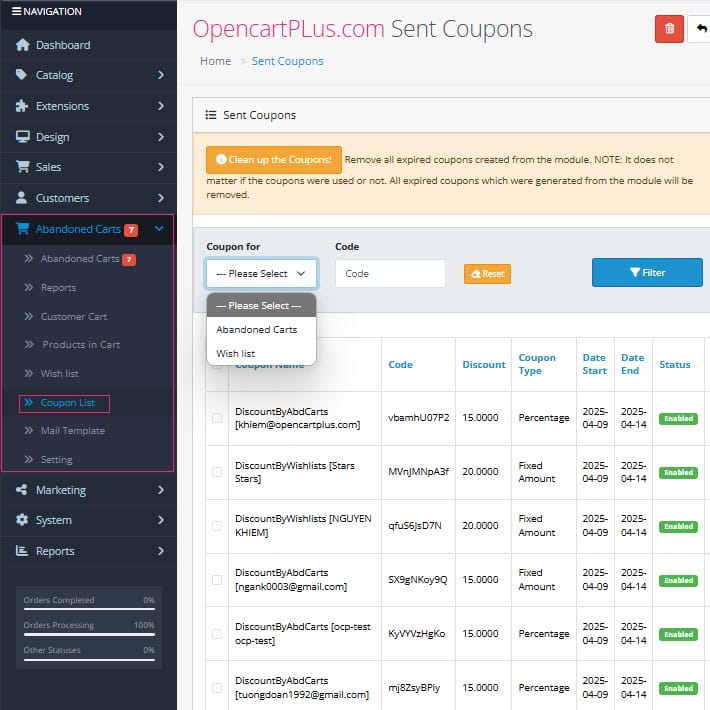The width and height of the screenshot is (710, 710).
Task: Click the parent Abandoned Carts 7 badge
Action: click(x=131, y=230)
